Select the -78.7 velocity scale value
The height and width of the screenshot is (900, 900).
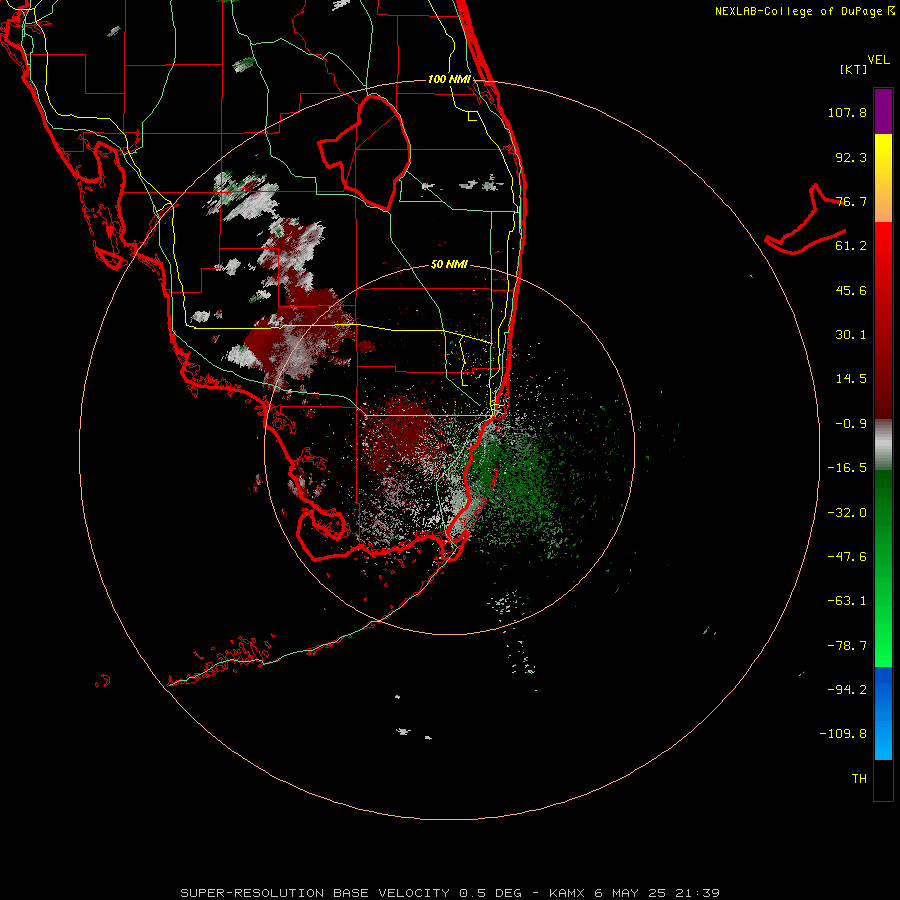(x=847, y=646)
